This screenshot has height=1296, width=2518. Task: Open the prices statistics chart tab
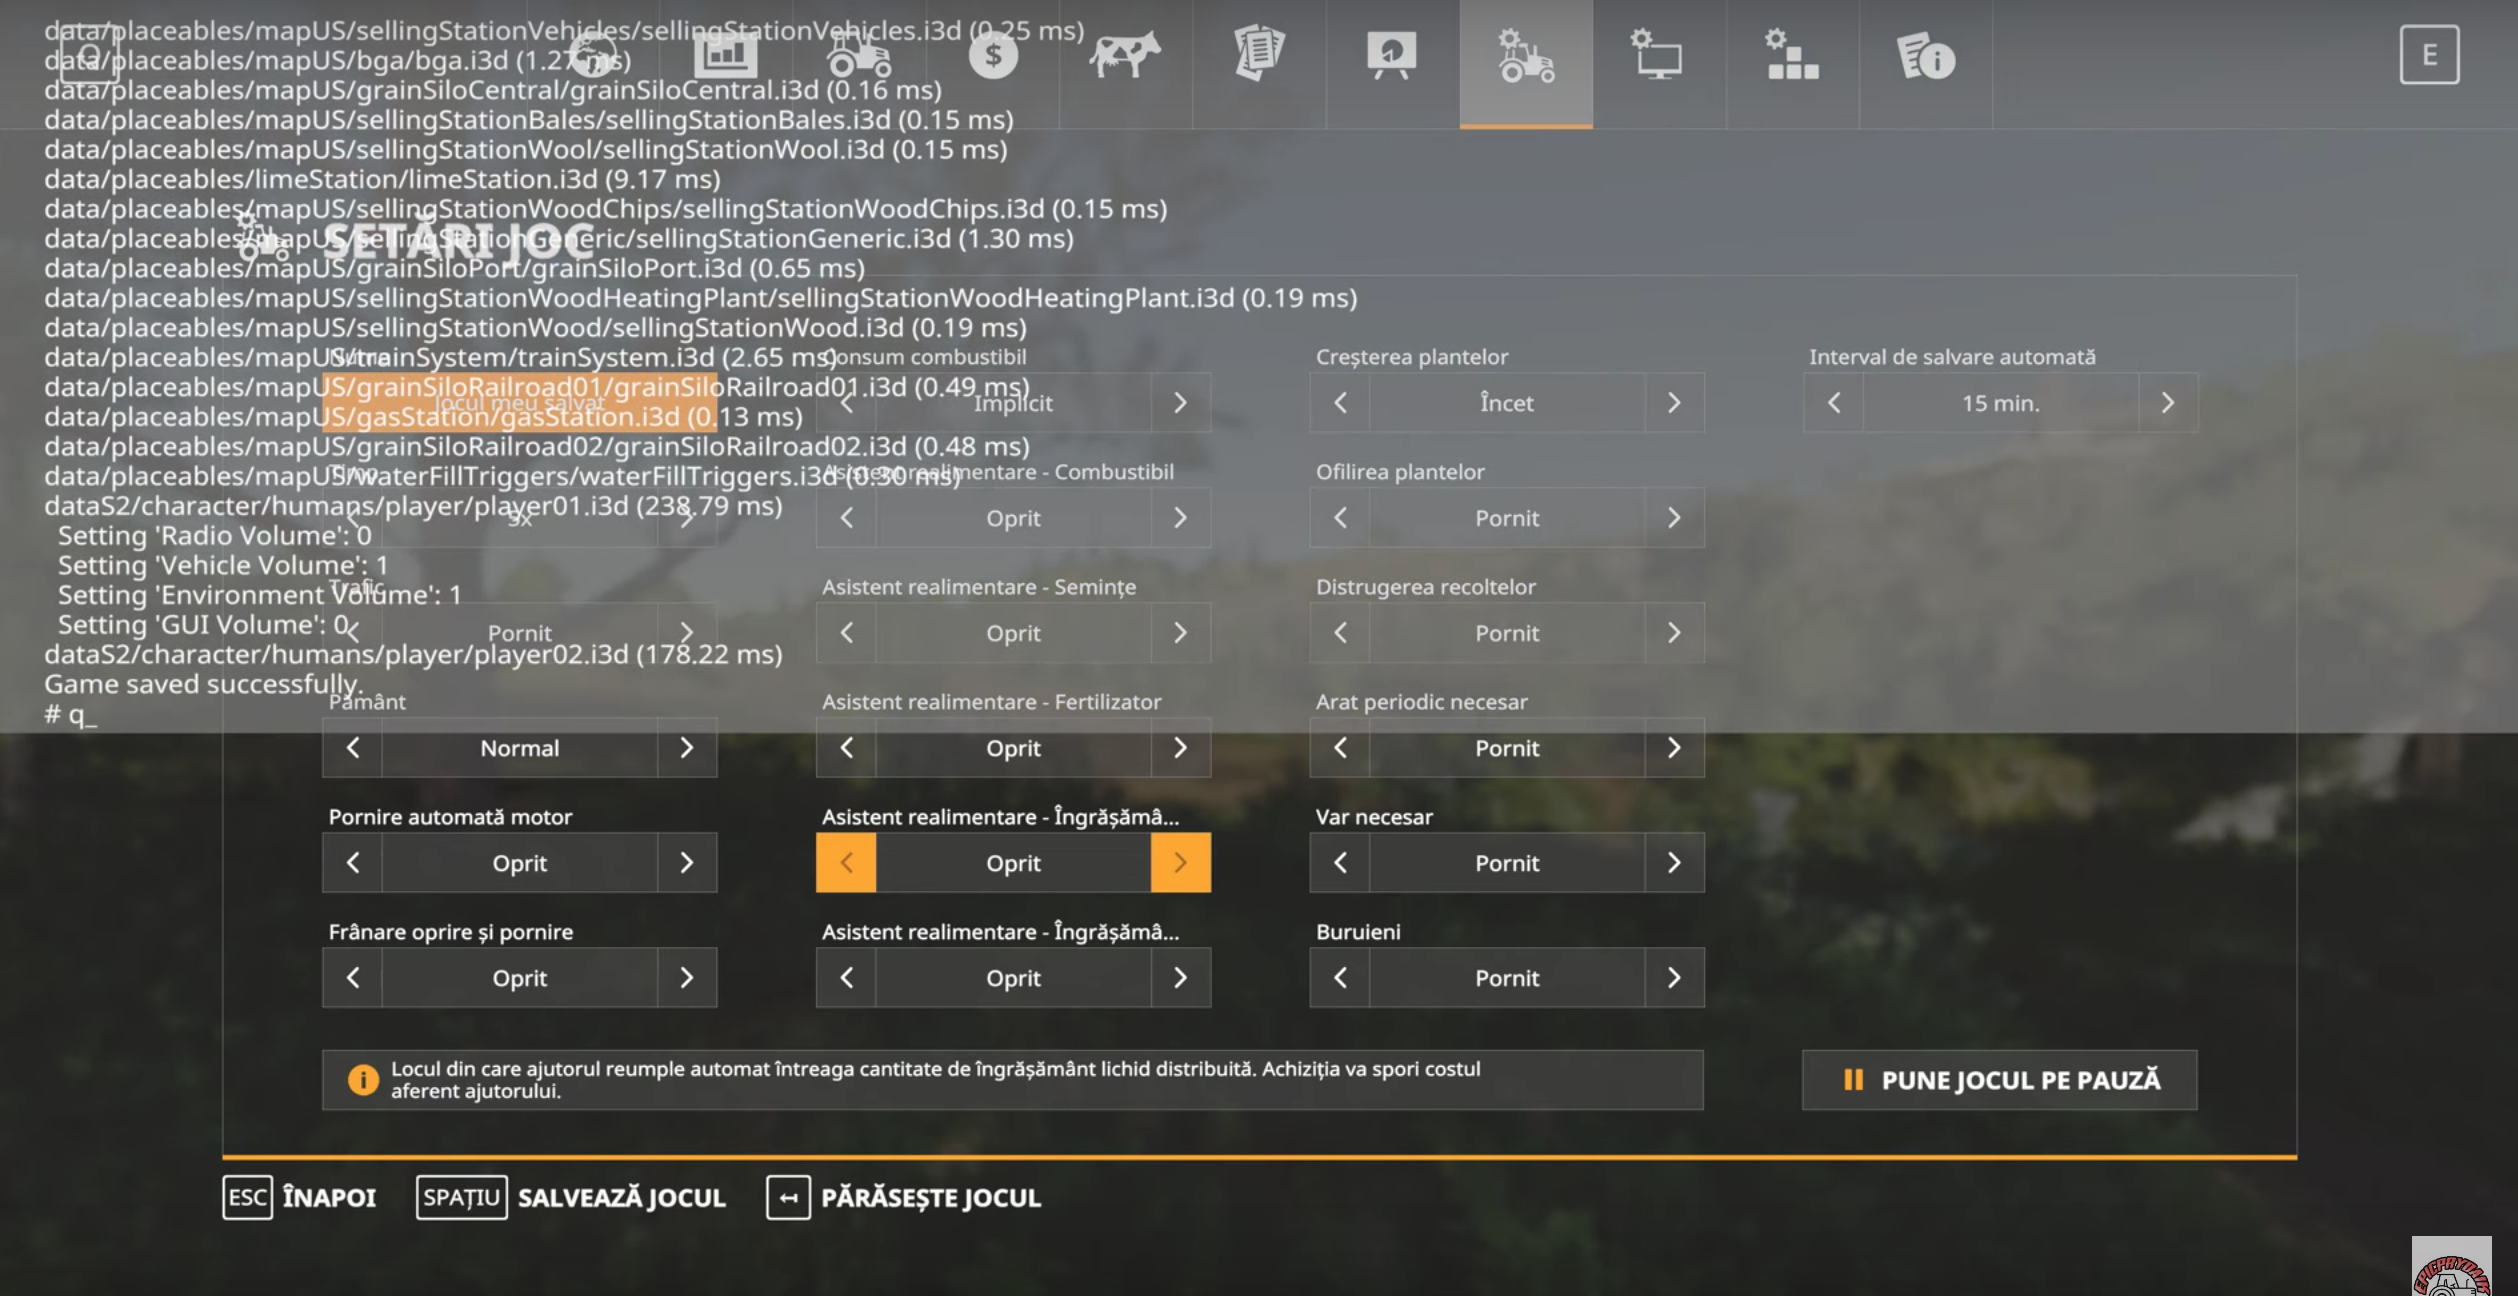[x=725, y=55]
